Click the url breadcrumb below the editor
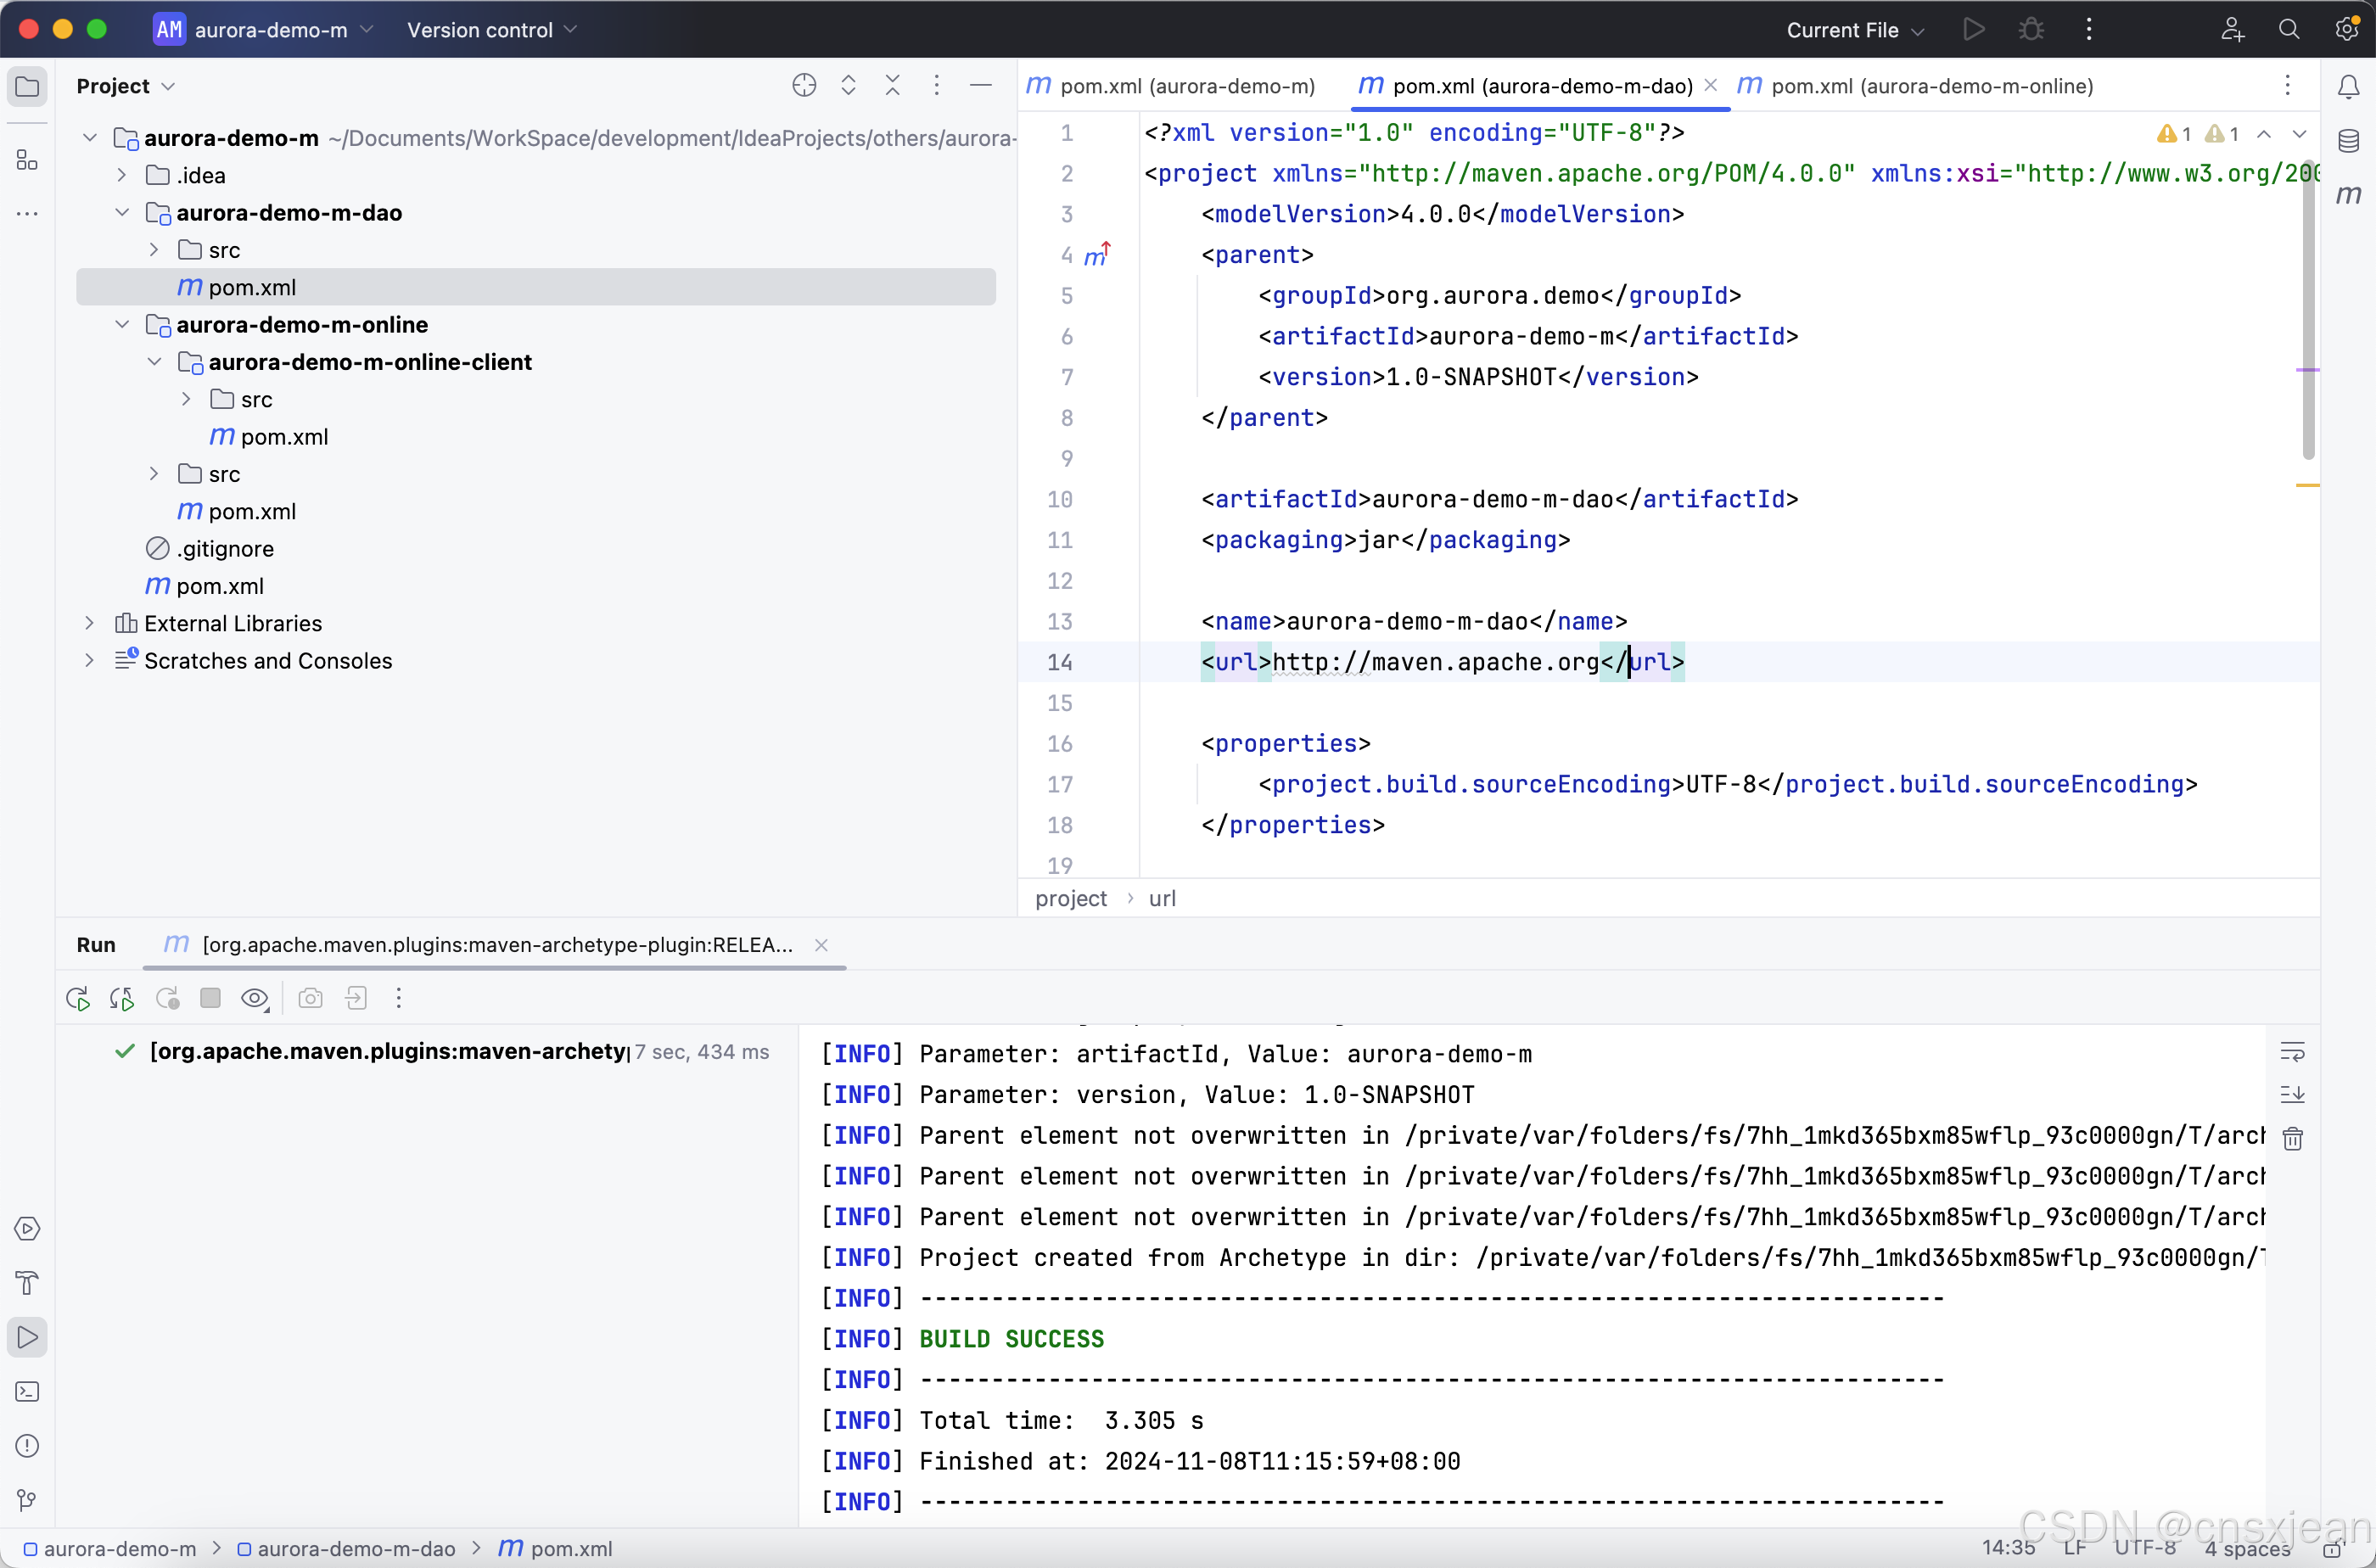 pos(1164,898)
